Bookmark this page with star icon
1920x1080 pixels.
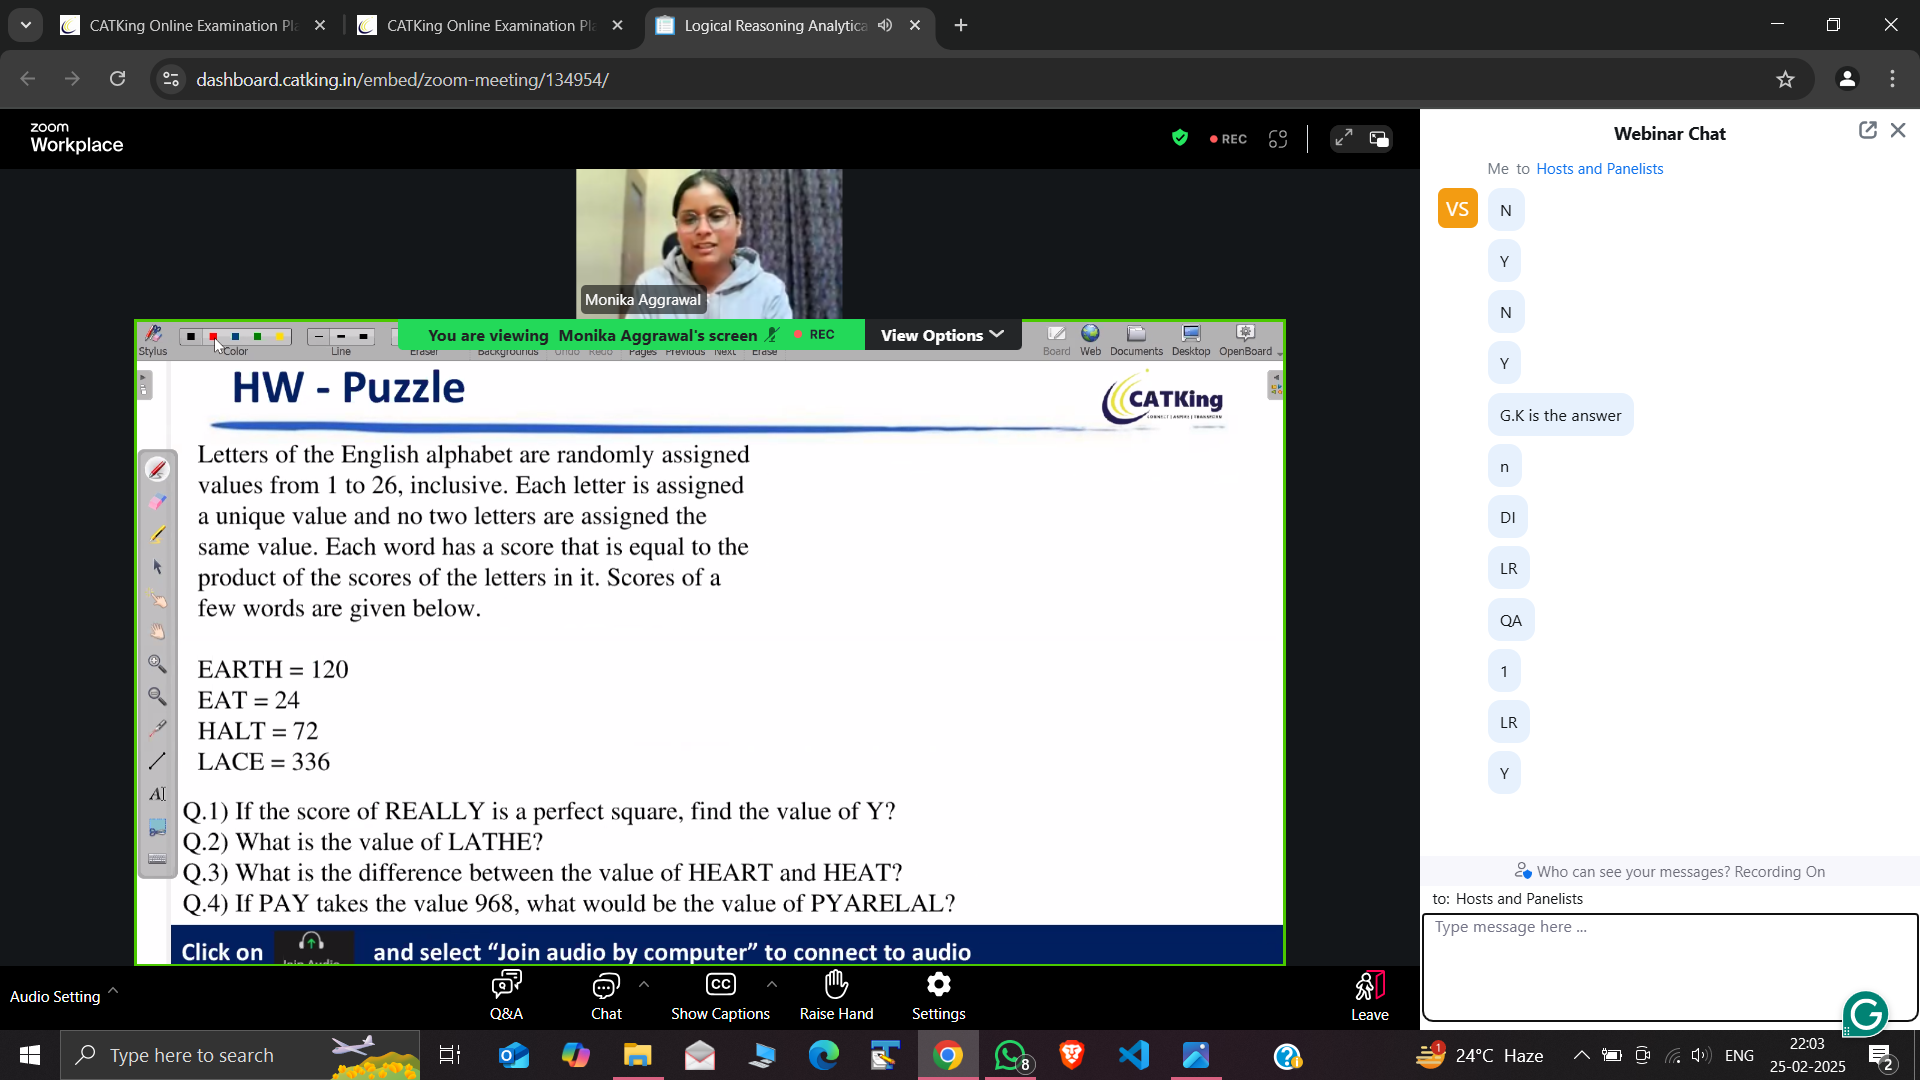coord(1786,79)
